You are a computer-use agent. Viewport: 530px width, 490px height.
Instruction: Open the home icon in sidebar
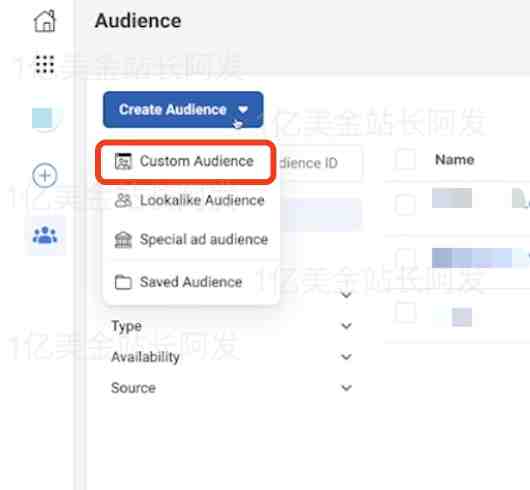coord(45,21)
